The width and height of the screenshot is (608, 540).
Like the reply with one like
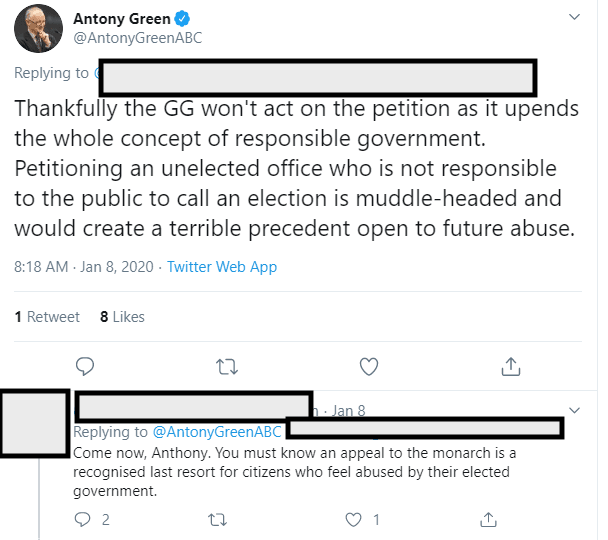point(353,519)
